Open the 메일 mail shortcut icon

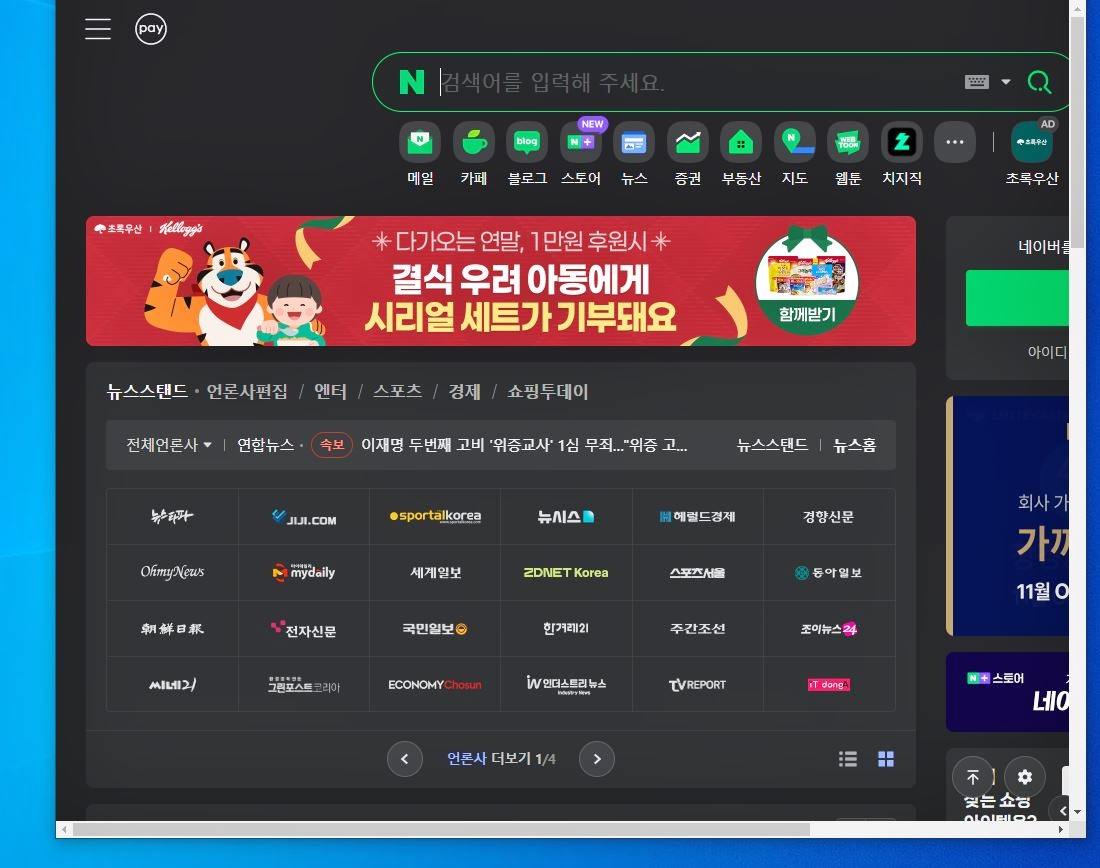point(420,142)
